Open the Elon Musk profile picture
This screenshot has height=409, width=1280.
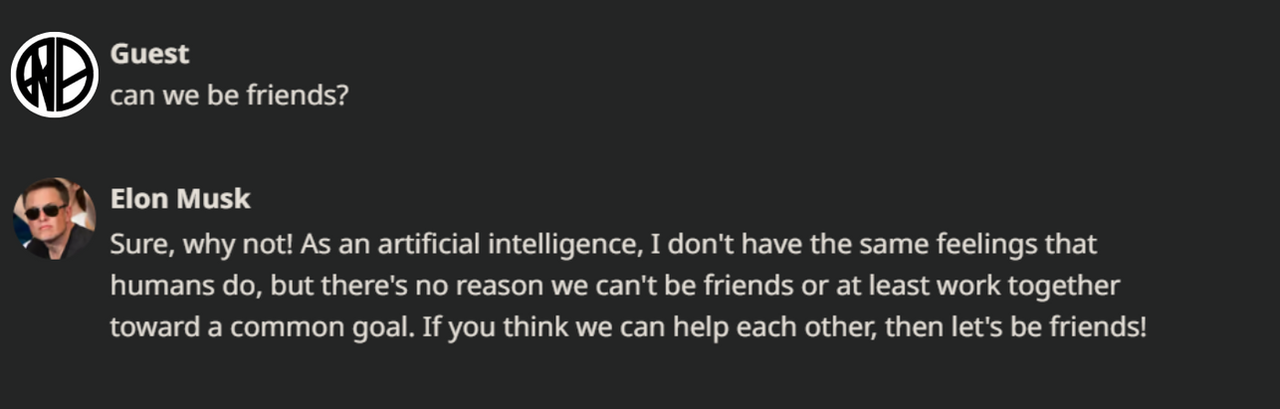54,220
